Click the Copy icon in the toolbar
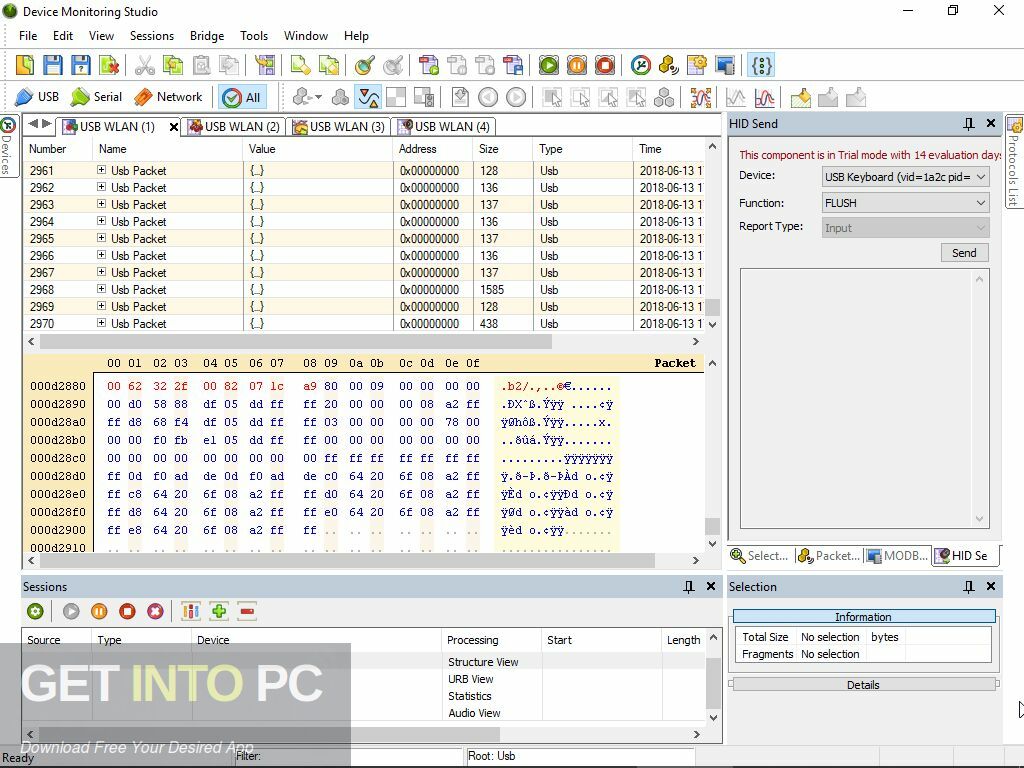 pyautogui.click(x=173, y=65)
